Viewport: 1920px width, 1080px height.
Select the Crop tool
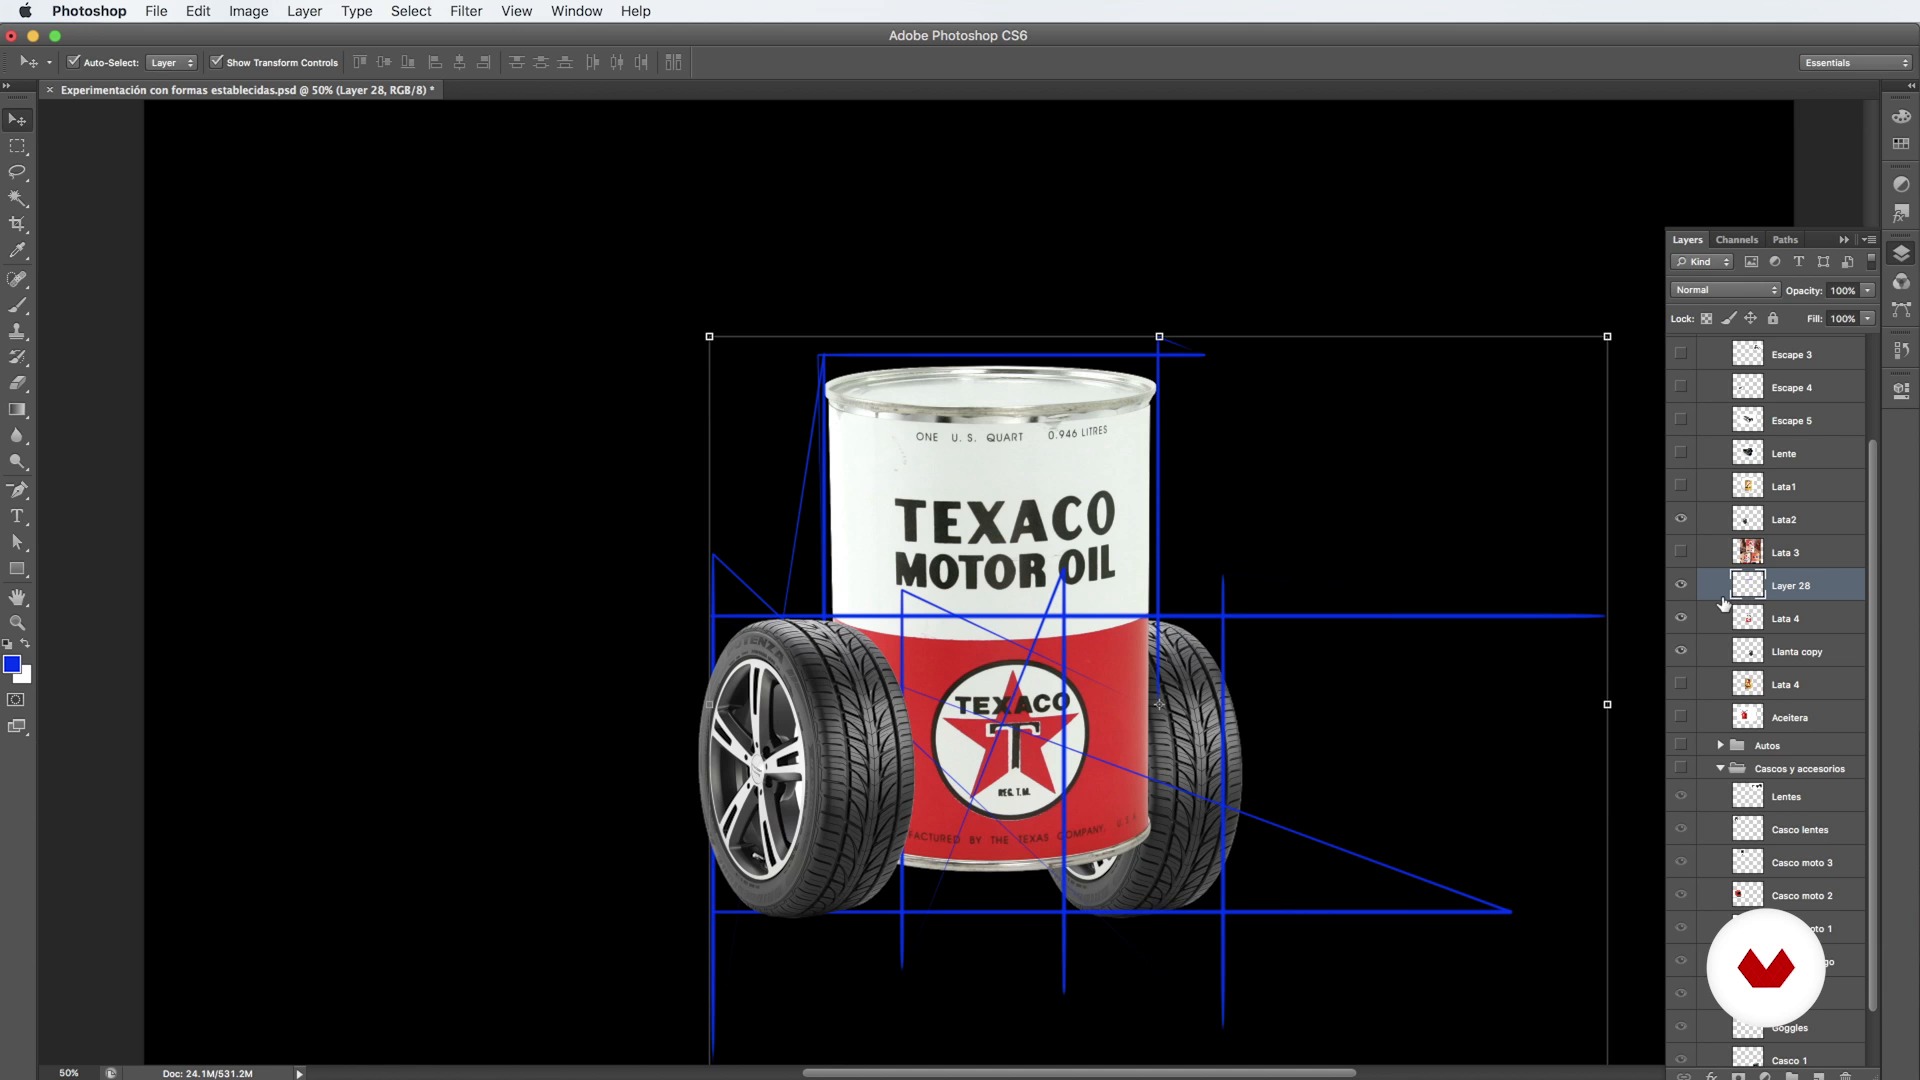[17, 224]
